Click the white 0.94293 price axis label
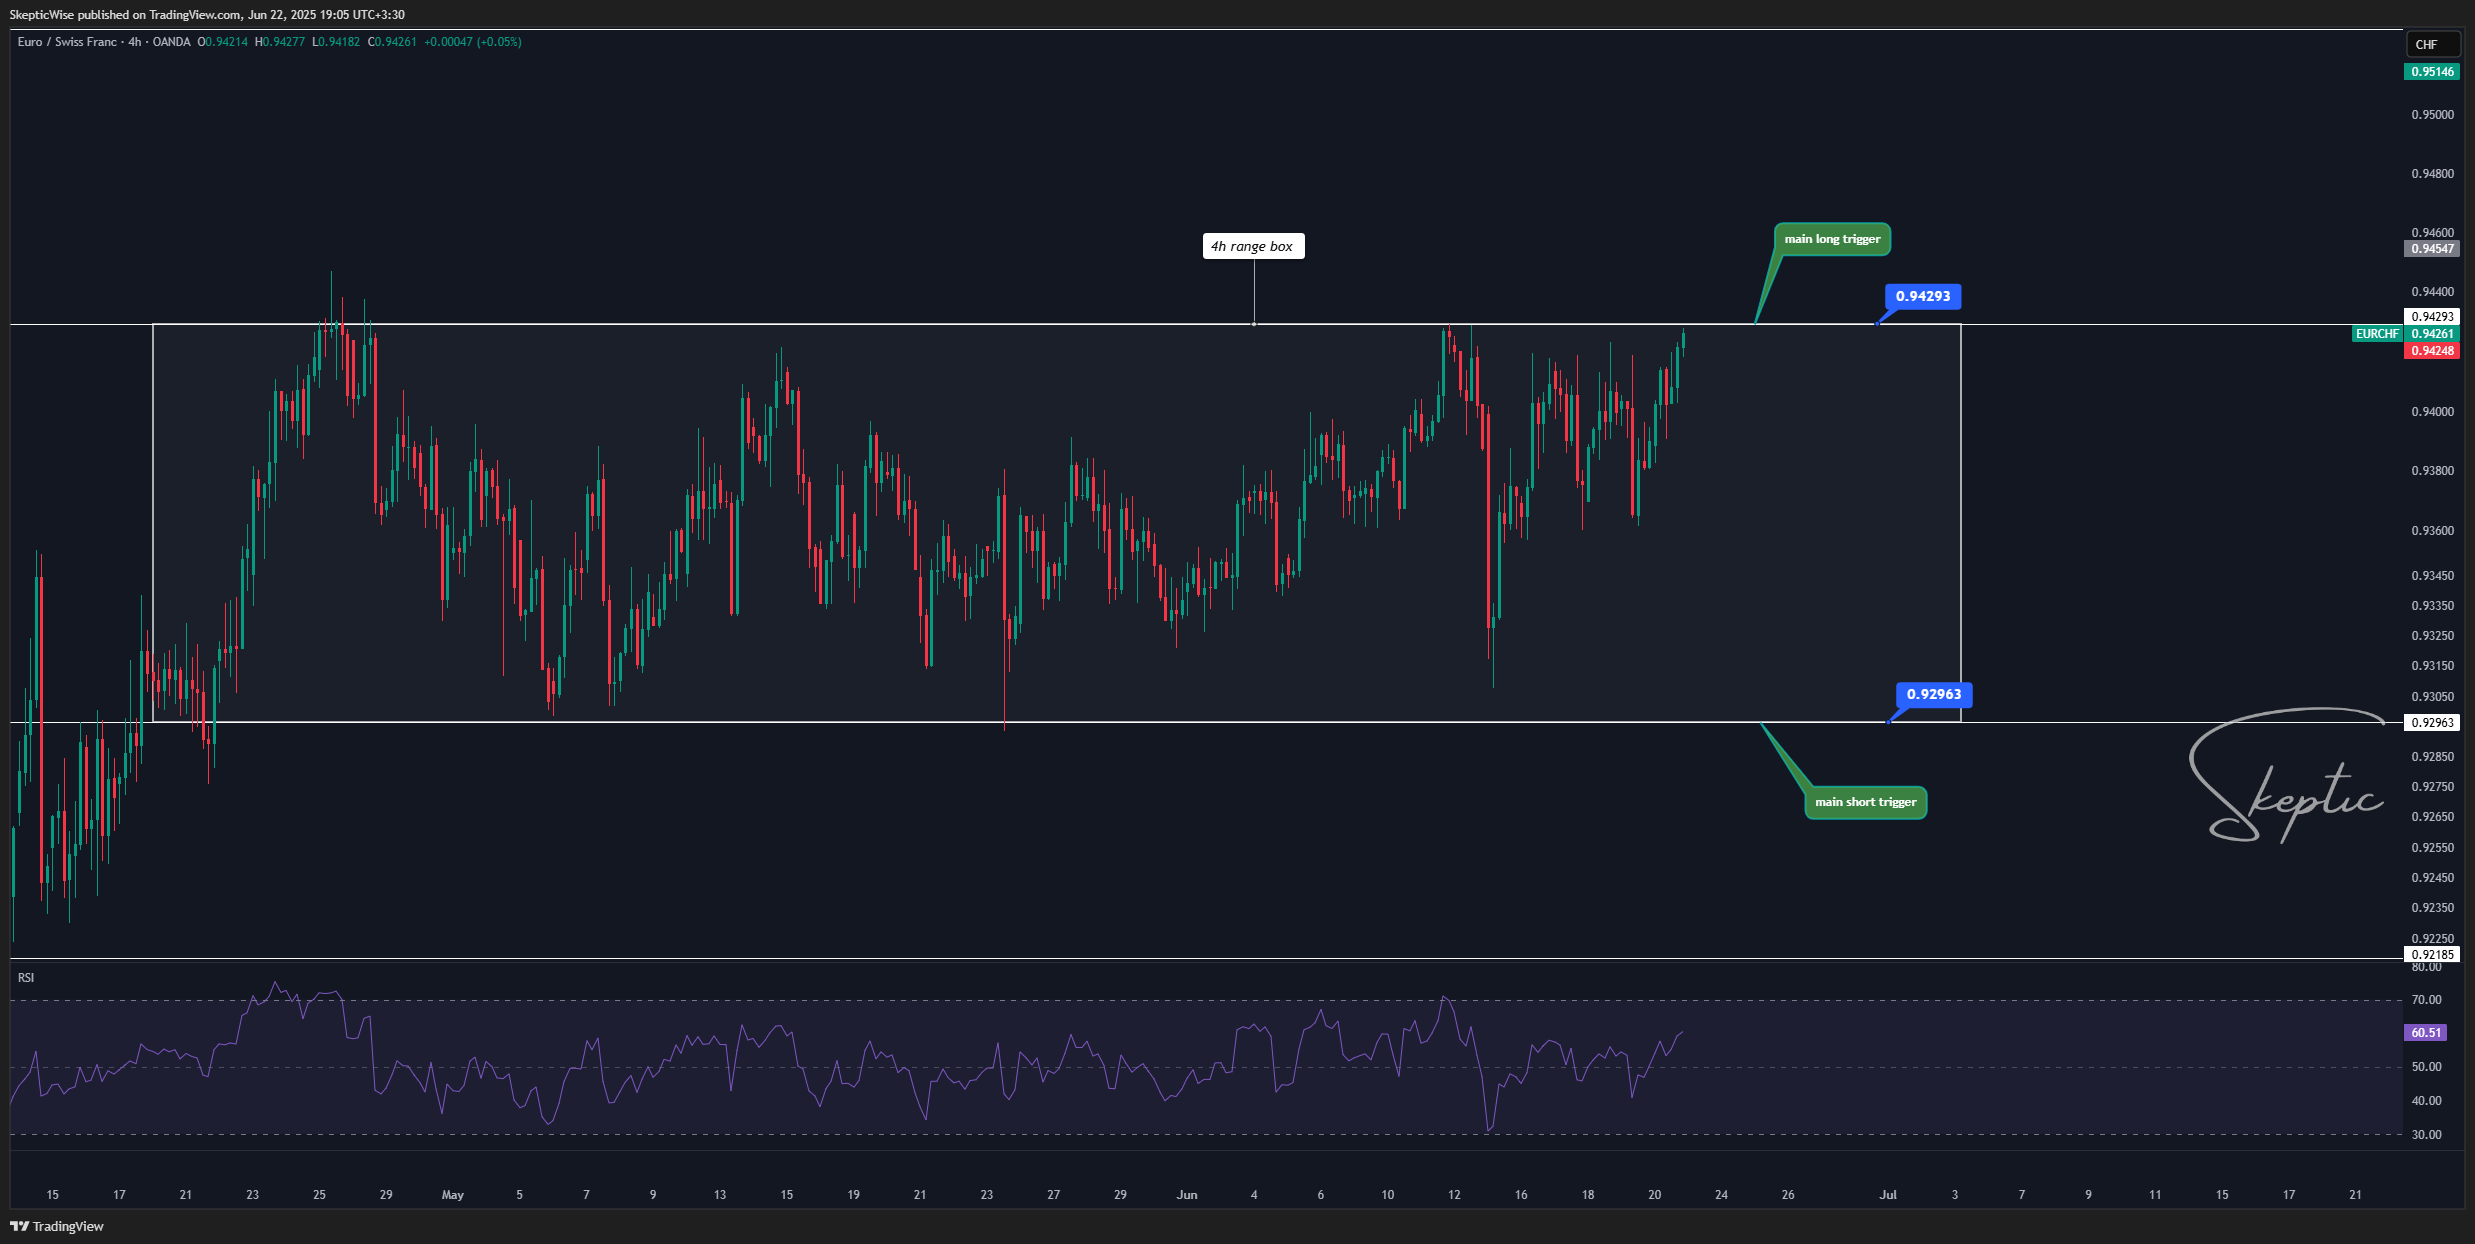This screenshot has height=1244, width=2475. pos(2431,317)
